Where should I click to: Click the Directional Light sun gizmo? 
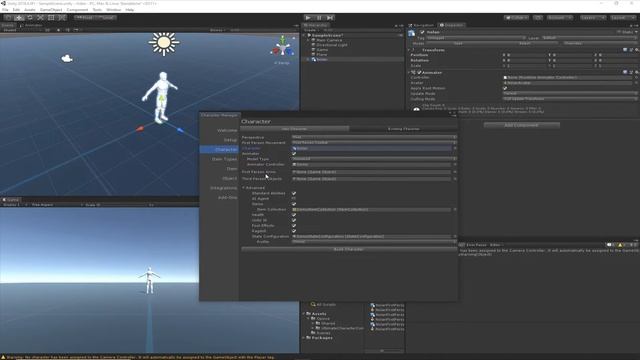[x=164, y=43]
